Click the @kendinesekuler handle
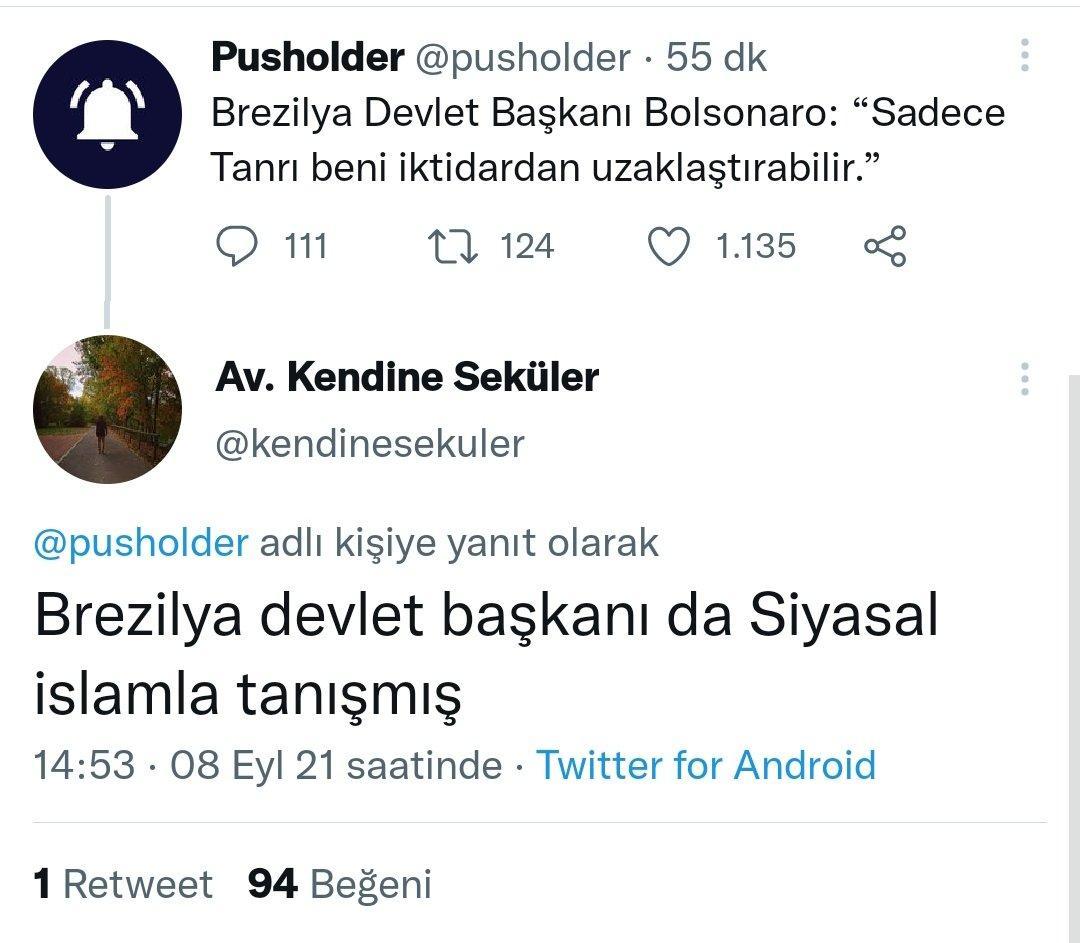This screenshot has width=1080, height=943. (369, 443)
